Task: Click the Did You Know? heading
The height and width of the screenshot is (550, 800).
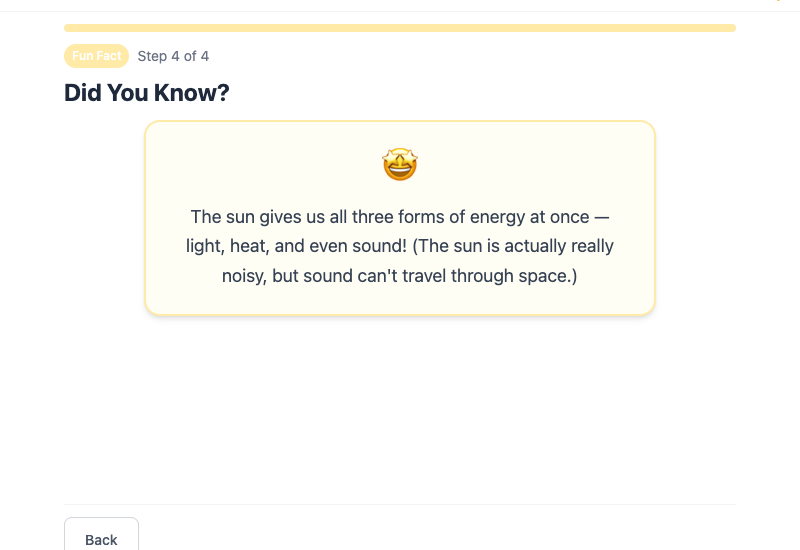Action: coord(147,93)
